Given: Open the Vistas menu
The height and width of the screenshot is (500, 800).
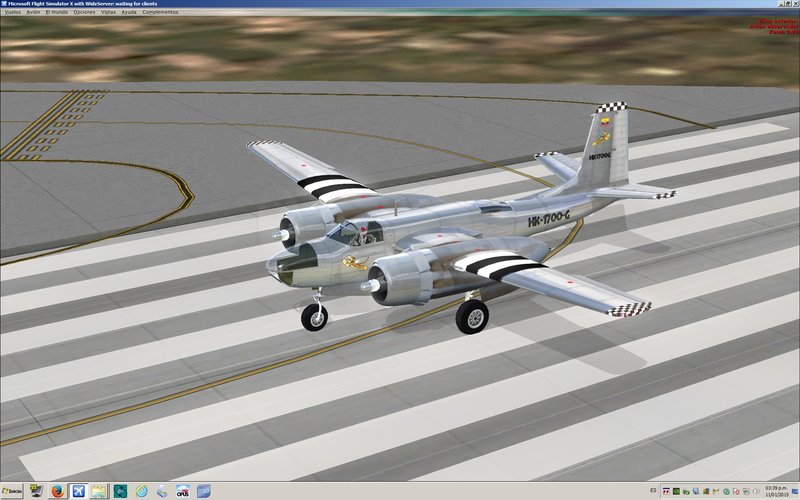Looking at the screenshot, I should pos(108,12).
